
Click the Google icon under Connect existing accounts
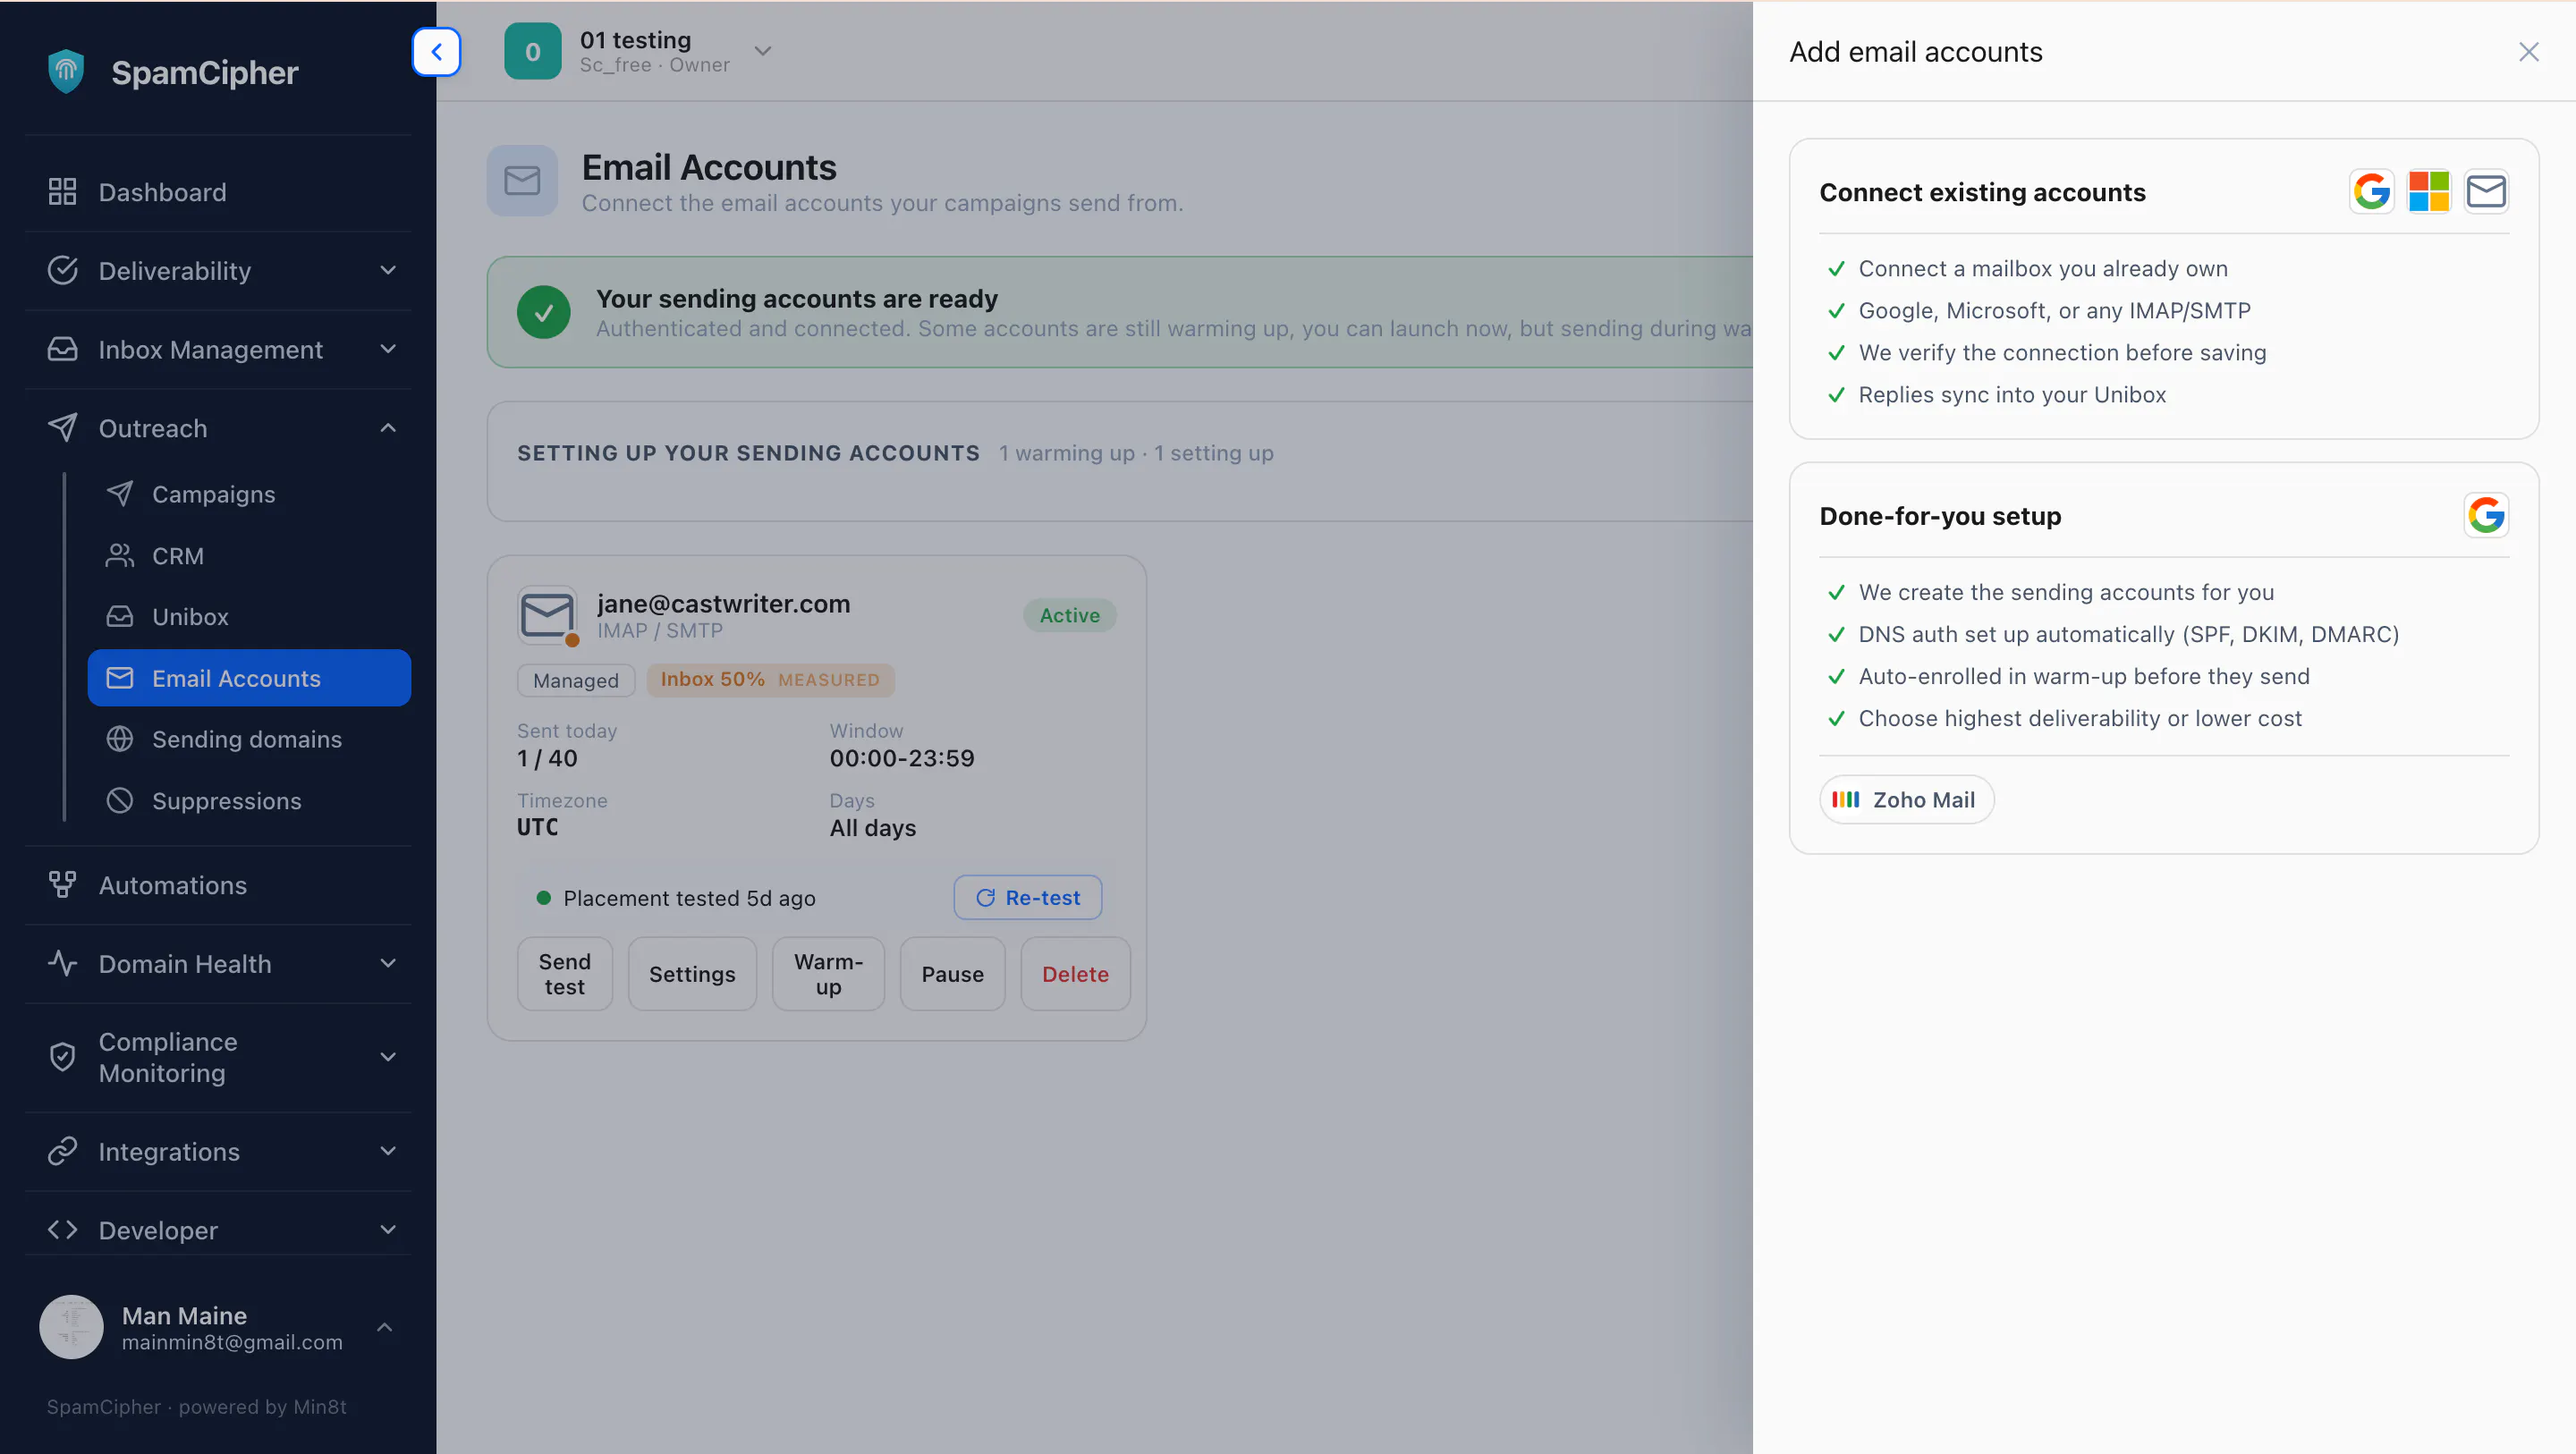(x=2371, y=191)
